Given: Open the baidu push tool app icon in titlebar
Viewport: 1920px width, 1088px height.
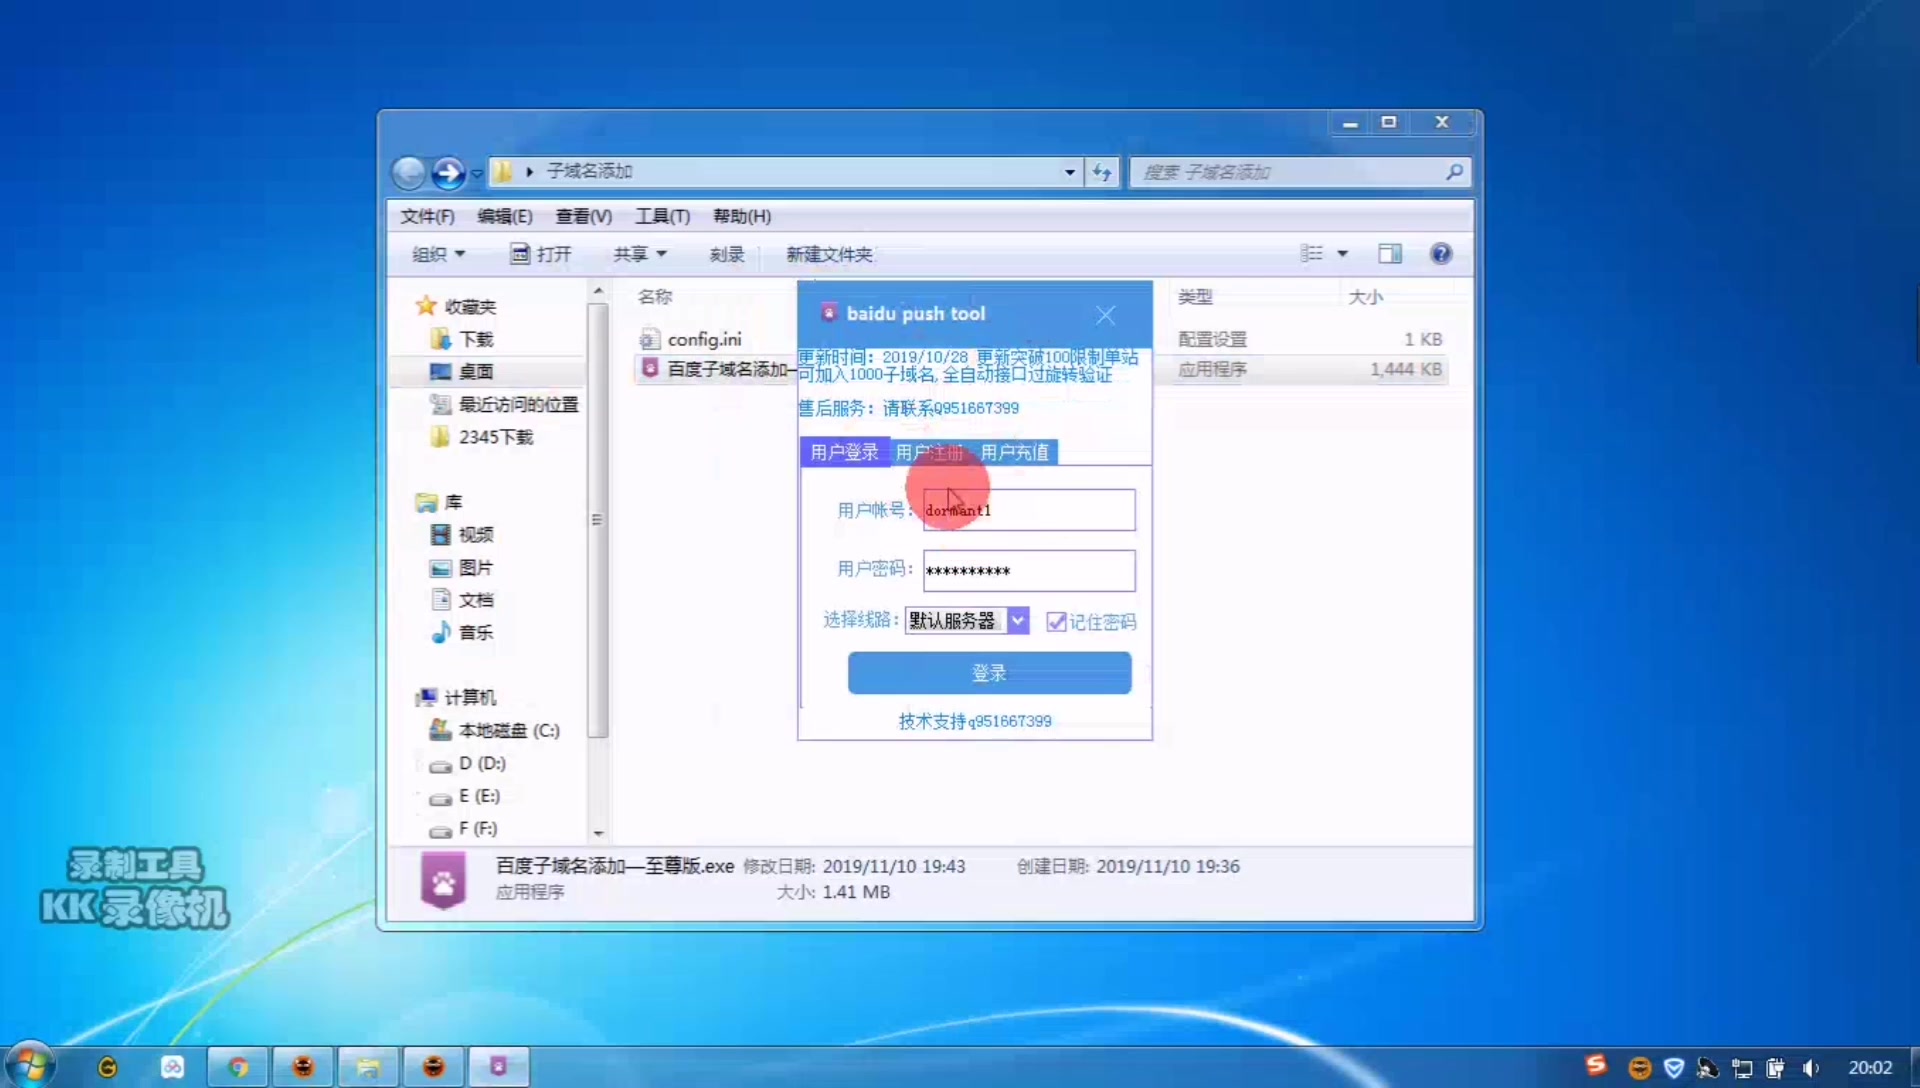Looking at the screenshot, I should 829,312.
